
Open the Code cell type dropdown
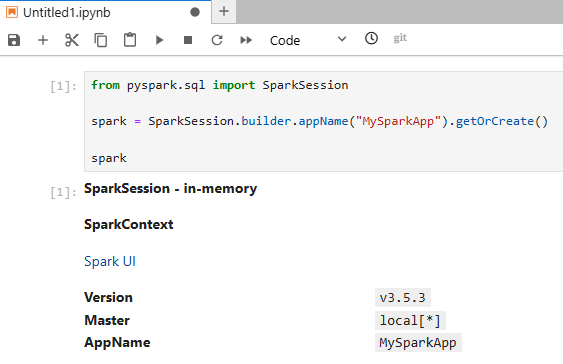[308, 40]
